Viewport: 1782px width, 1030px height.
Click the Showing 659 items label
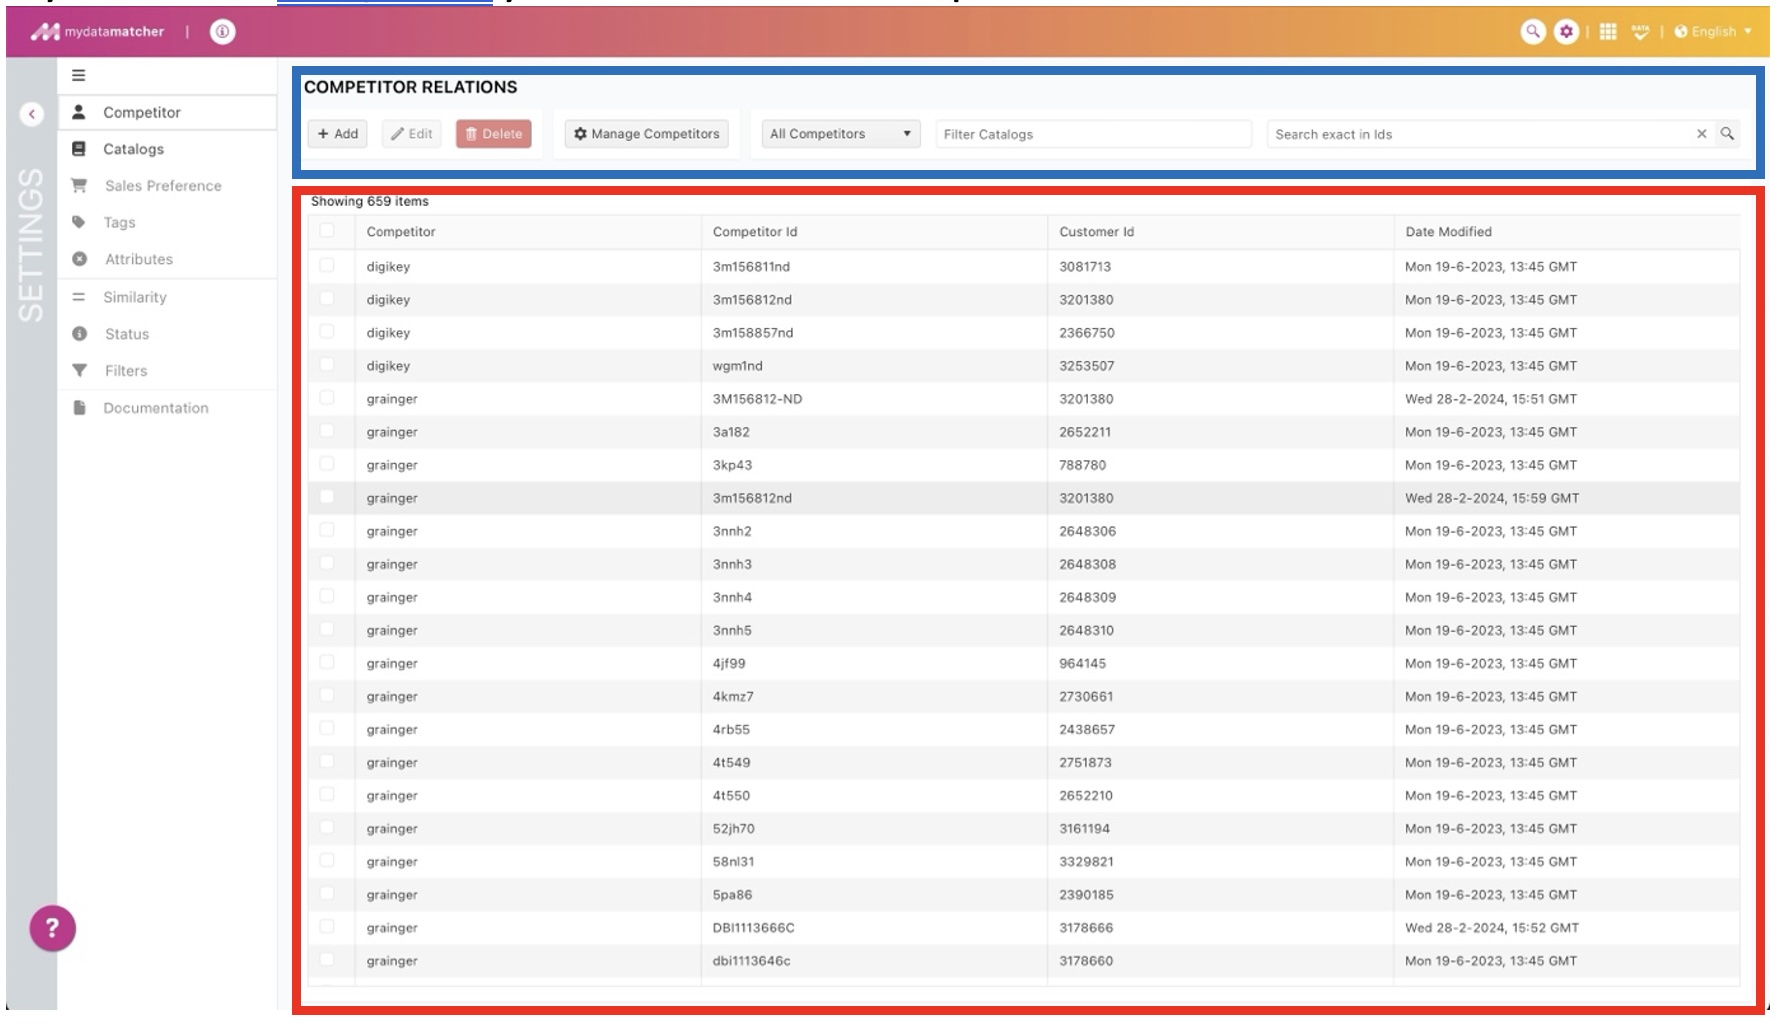click(370, 201)
